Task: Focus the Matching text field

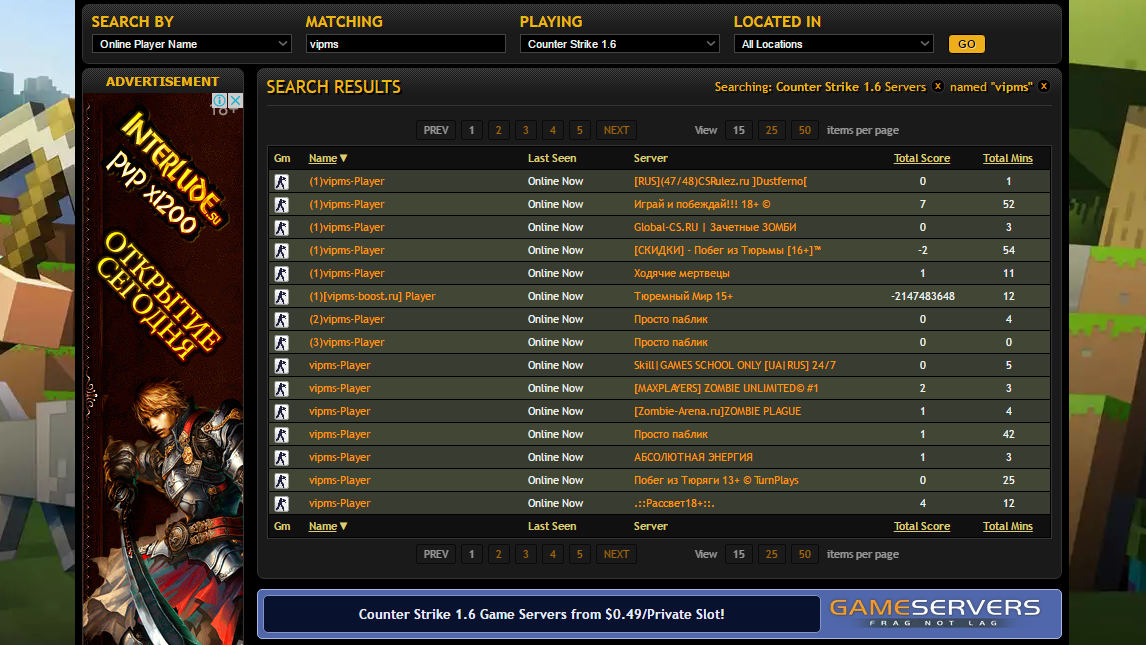Action: [406, 44]
